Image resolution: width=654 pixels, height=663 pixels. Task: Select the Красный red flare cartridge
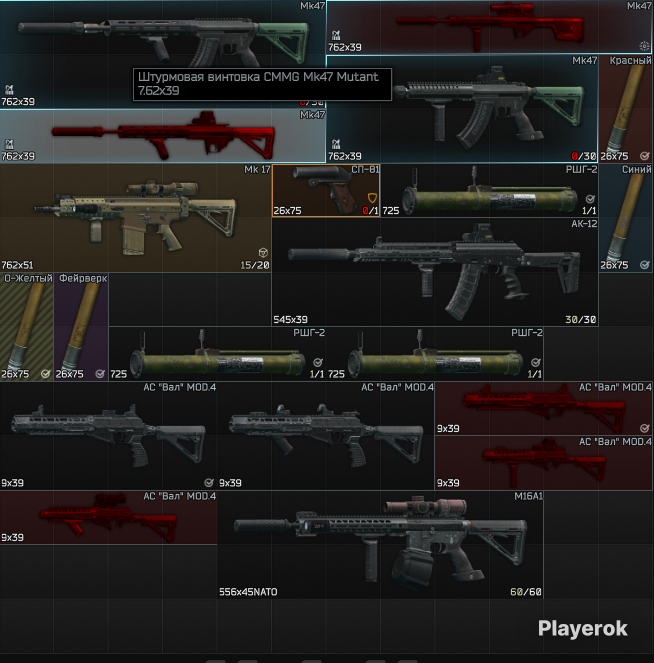coord(626,109)
